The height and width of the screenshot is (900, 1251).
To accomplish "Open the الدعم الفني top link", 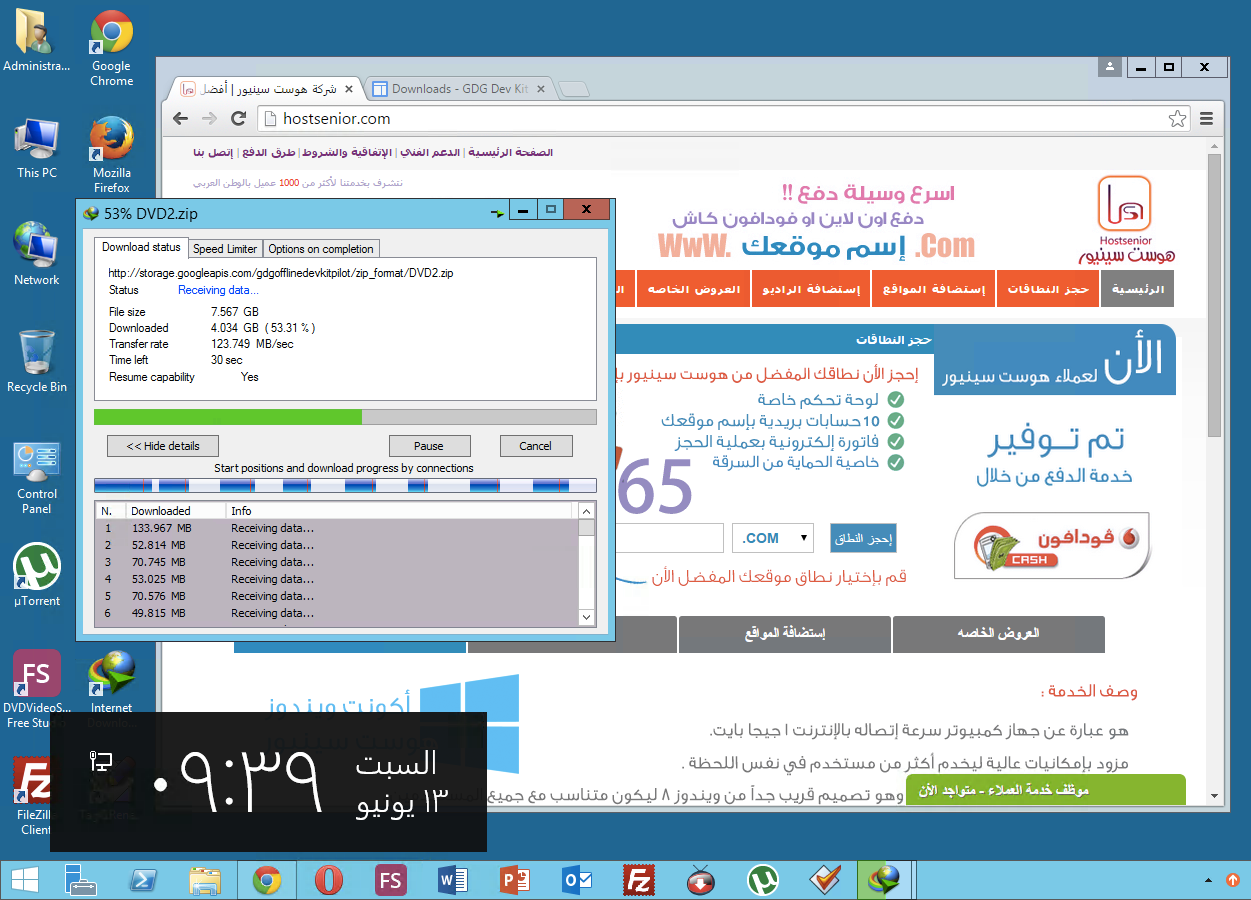I will point(431,153).
